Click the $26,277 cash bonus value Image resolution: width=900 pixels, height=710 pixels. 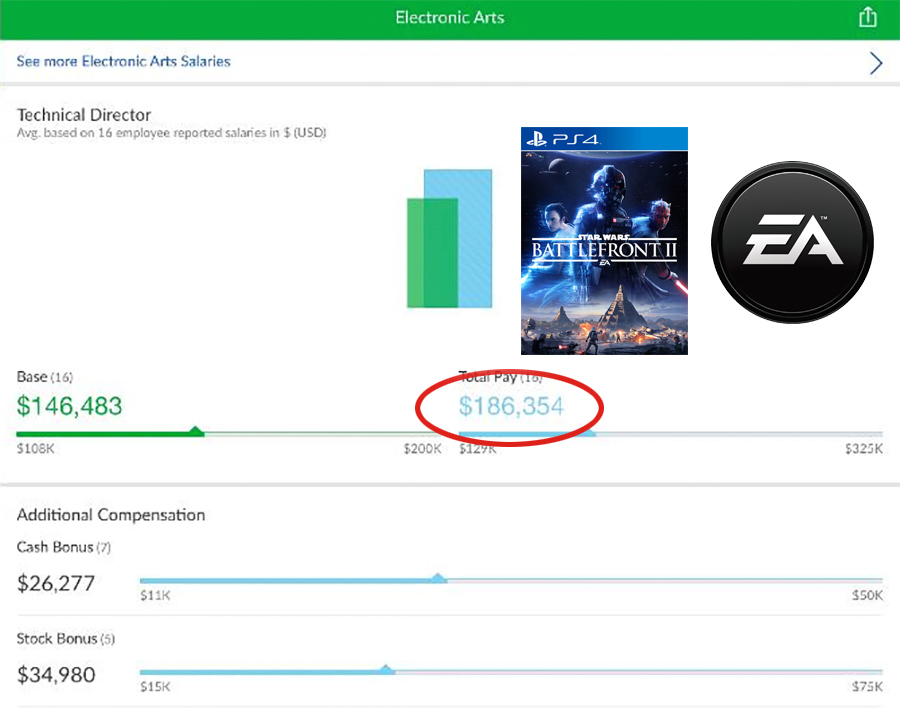[56, 584]
